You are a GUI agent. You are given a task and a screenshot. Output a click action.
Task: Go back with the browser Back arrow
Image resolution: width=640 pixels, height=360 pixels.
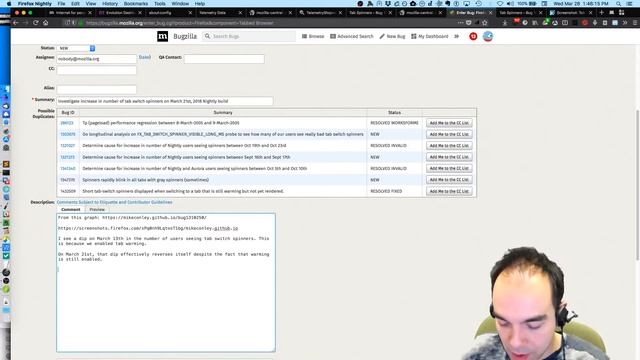point(16,23)
